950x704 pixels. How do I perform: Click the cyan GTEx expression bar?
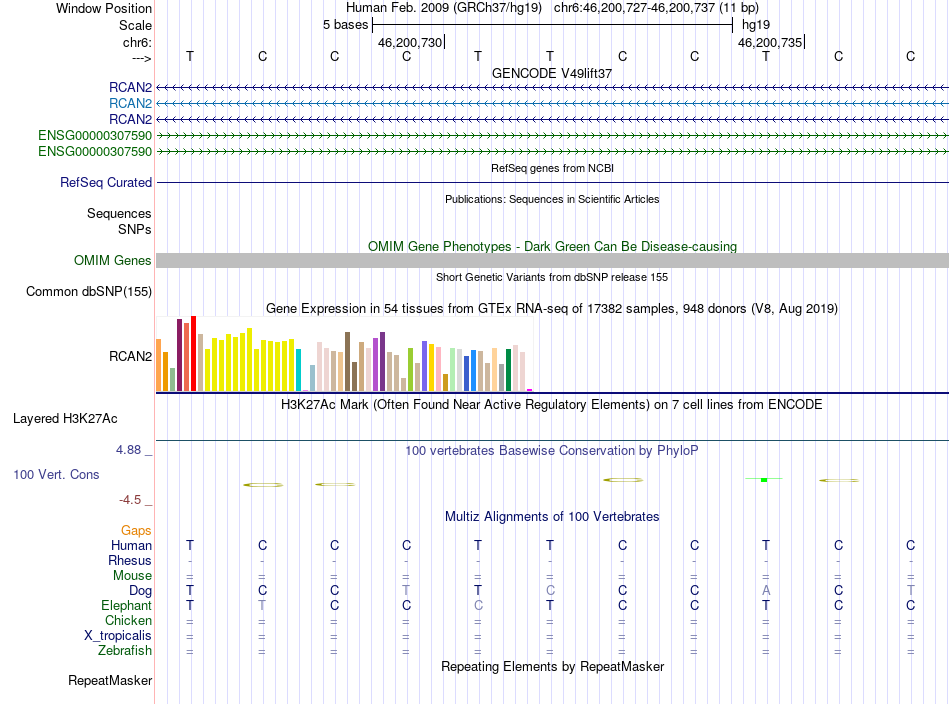tap(298, 370)
